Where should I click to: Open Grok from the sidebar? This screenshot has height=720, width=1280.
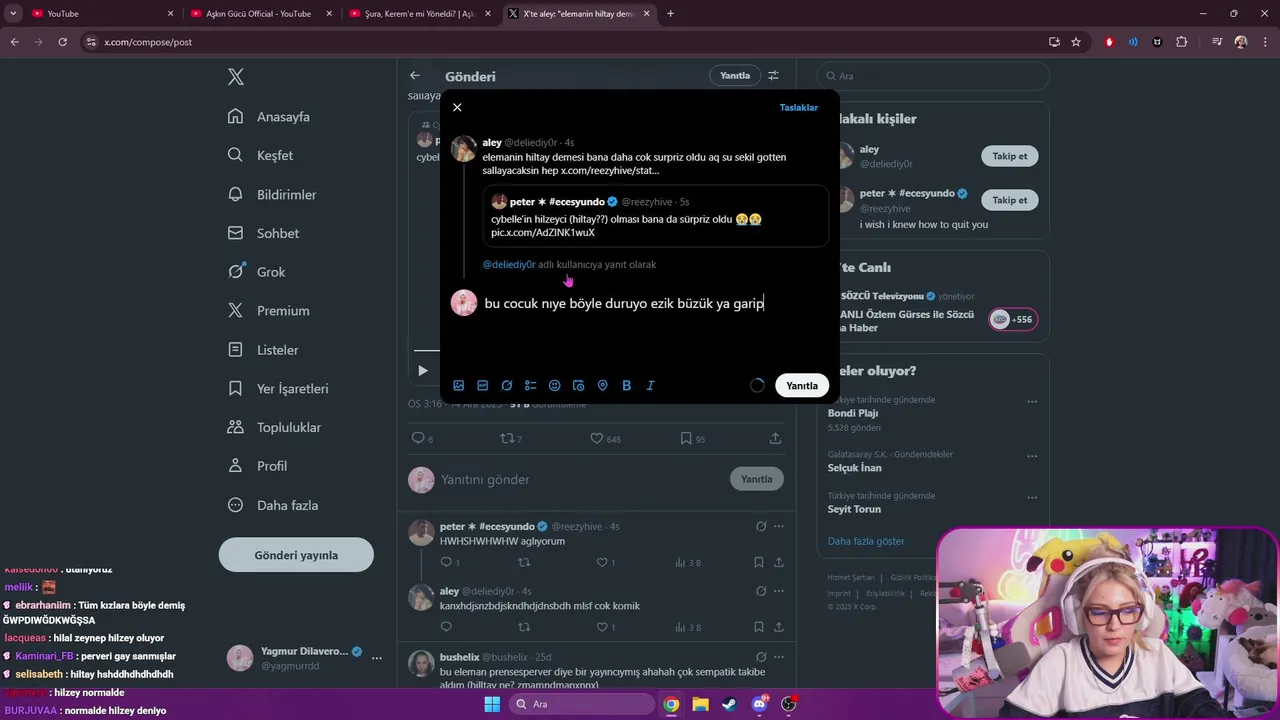click(258, 272)
